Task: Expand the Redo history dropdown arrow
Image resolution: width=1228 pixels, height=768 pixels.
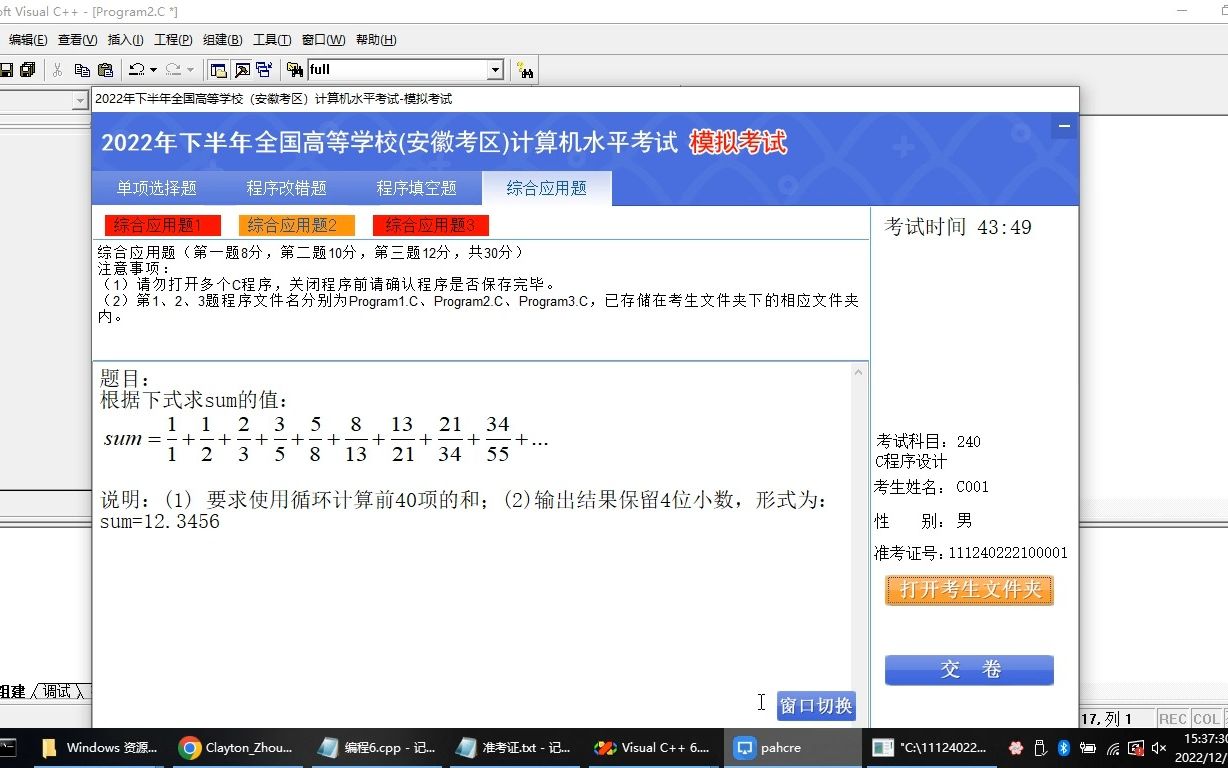Action: 189,70
